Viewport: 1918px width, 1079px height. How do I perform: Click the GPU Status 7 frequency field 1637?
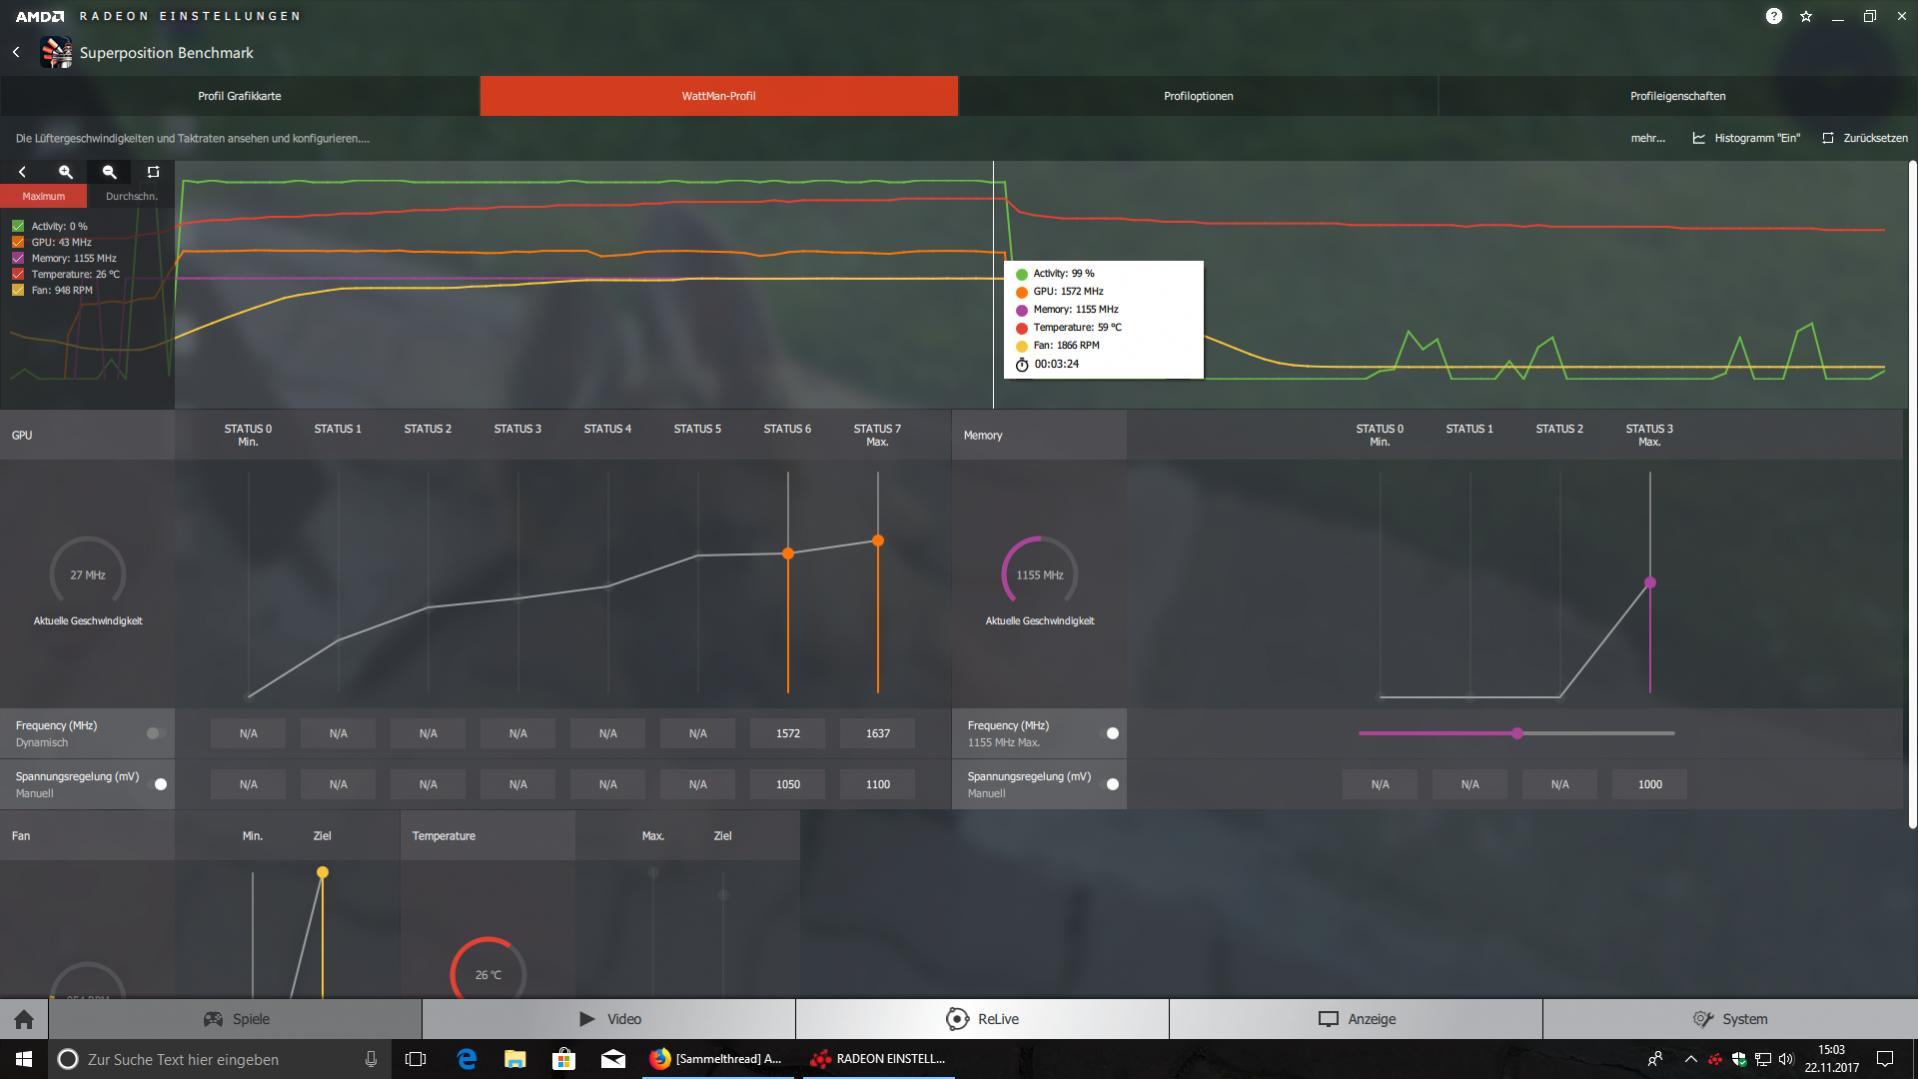point(878,733)
